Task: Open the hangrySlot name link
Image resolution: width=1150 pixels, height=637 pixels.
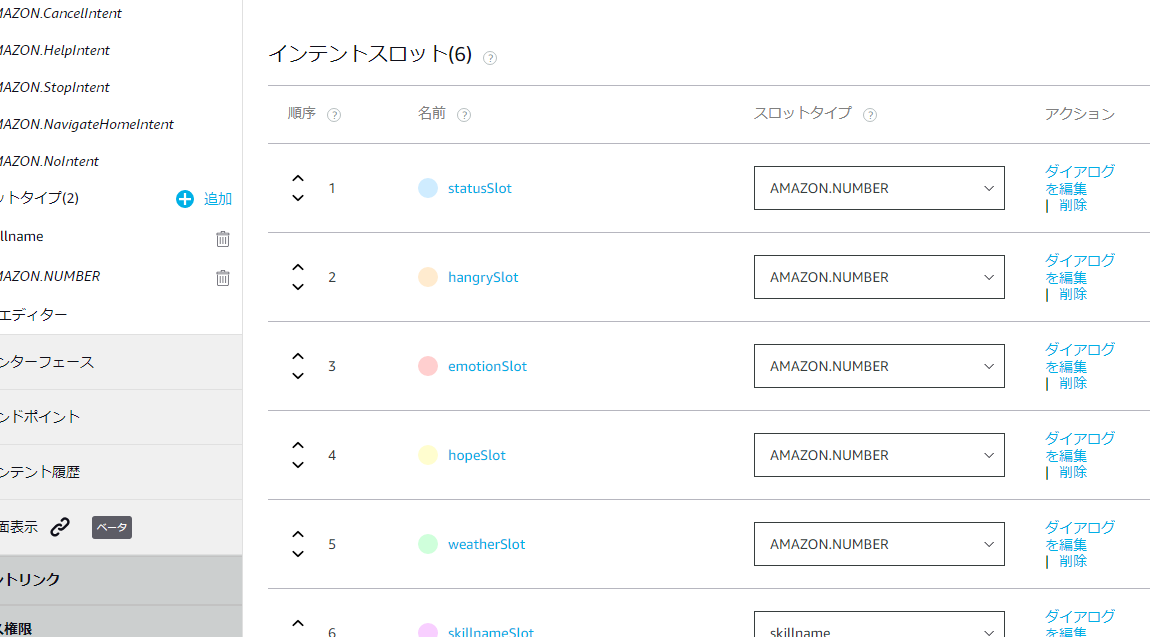Action: click(483, 277)
